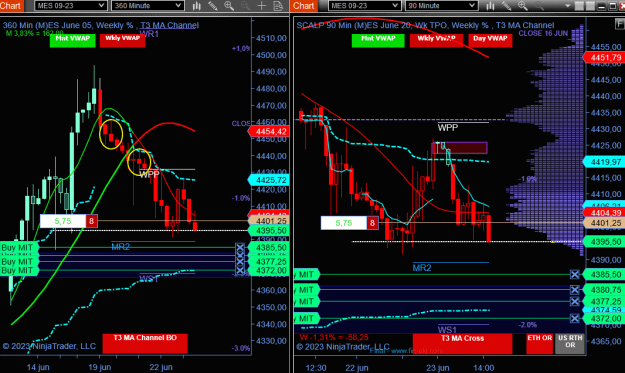625x373 pixels.
Task: Cancel the 4372,00 Buy MIT order in left chart
Action: (240, 271)
